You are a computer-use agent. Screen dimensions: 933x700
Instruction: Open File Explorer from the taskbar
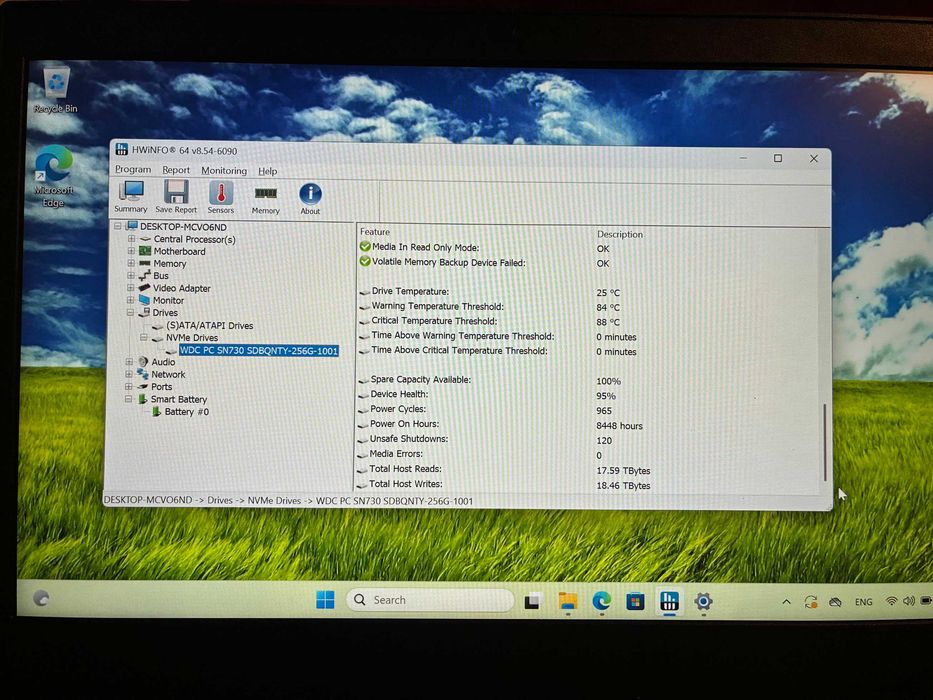(568, 601)
